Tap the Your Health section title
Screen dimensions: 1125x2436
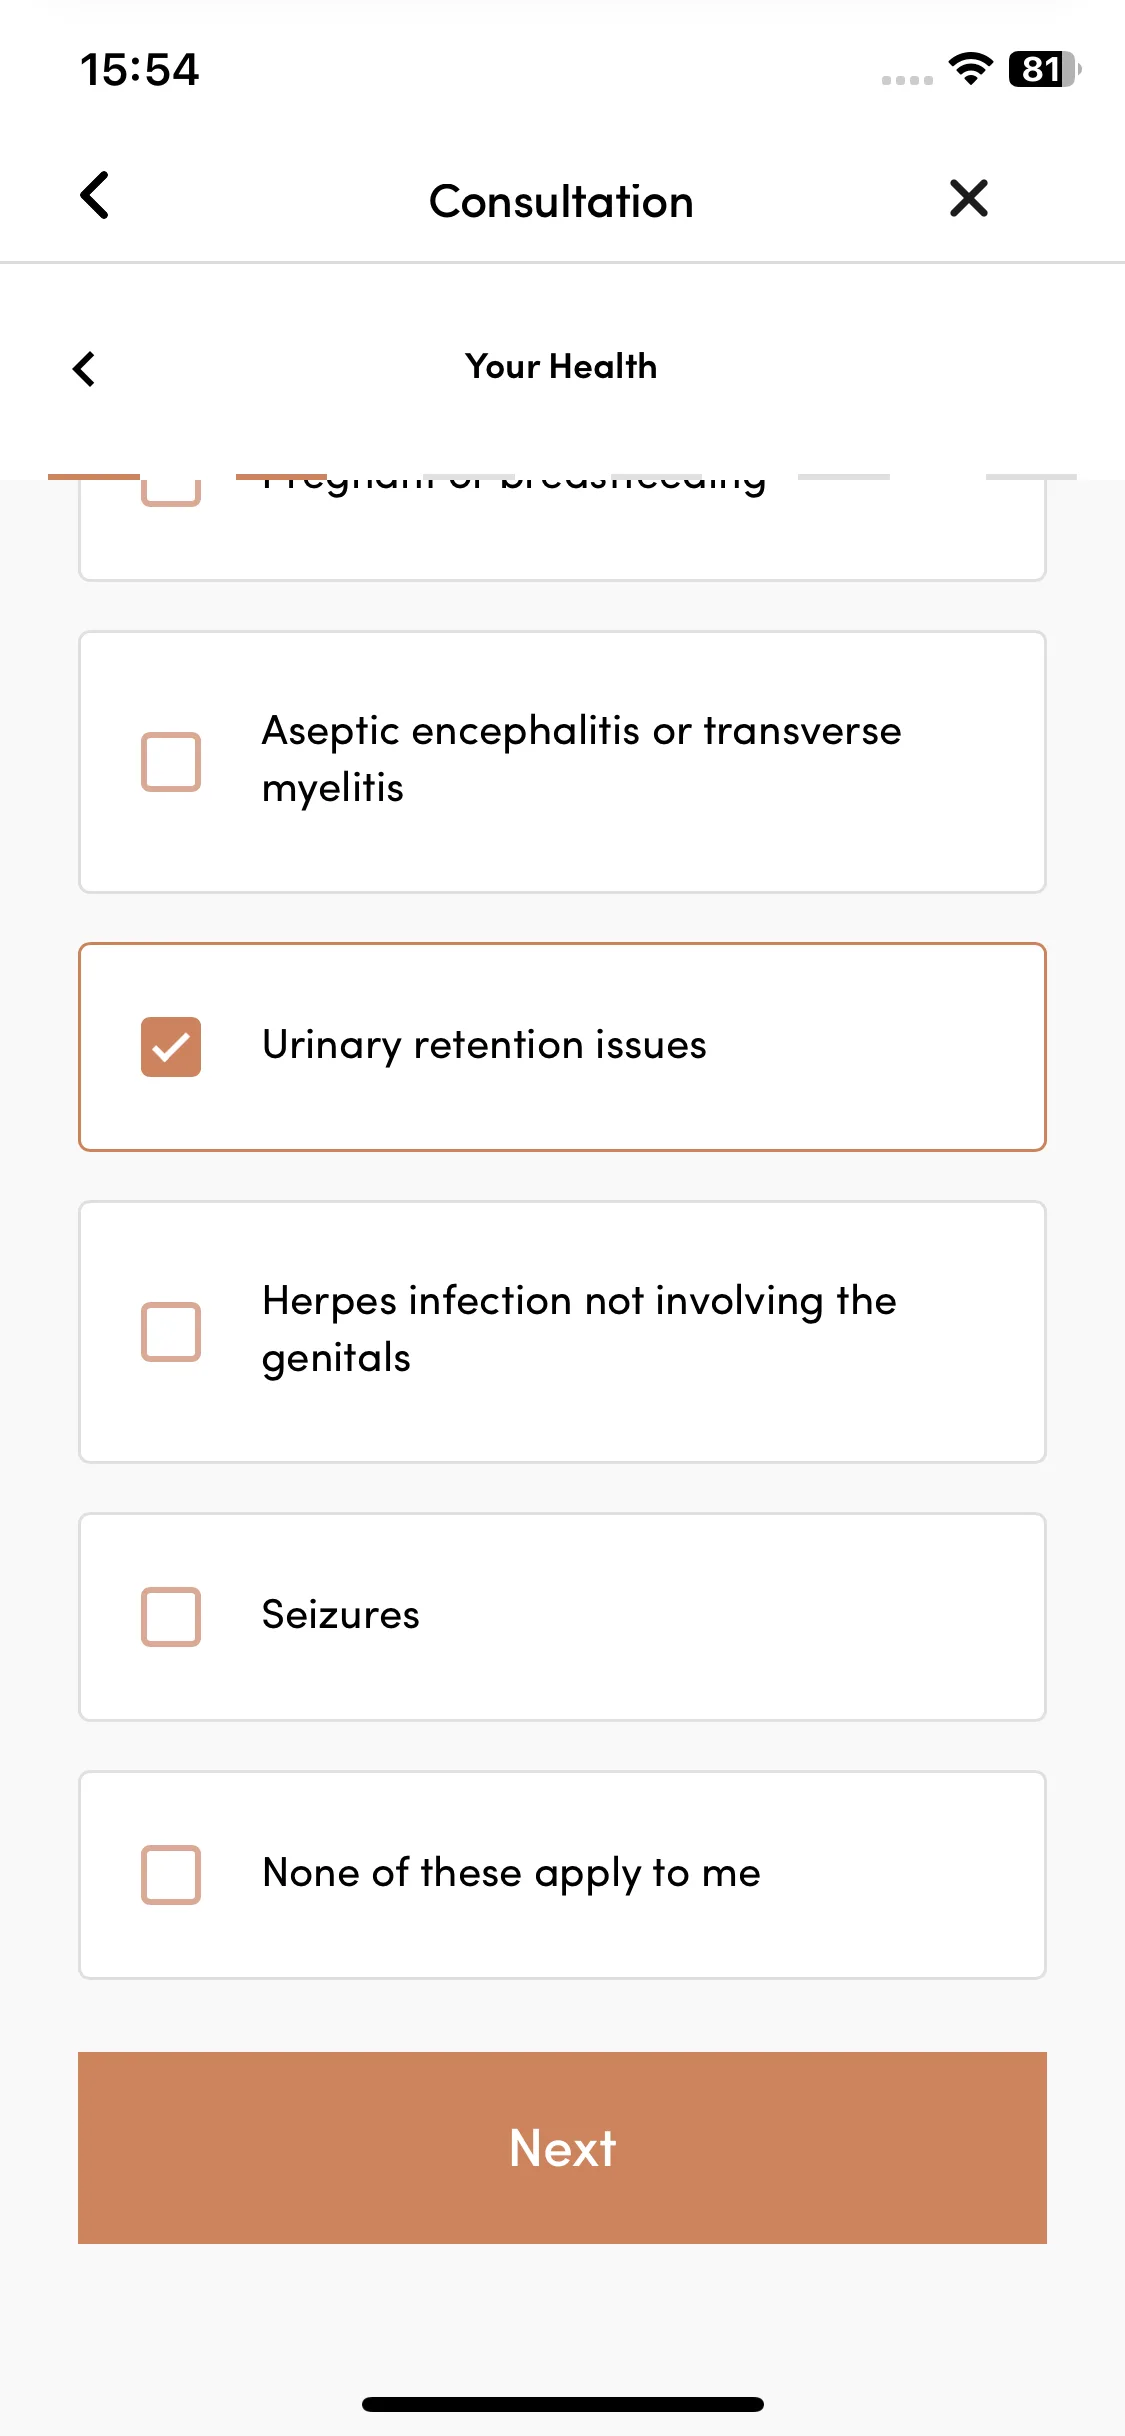561,367
